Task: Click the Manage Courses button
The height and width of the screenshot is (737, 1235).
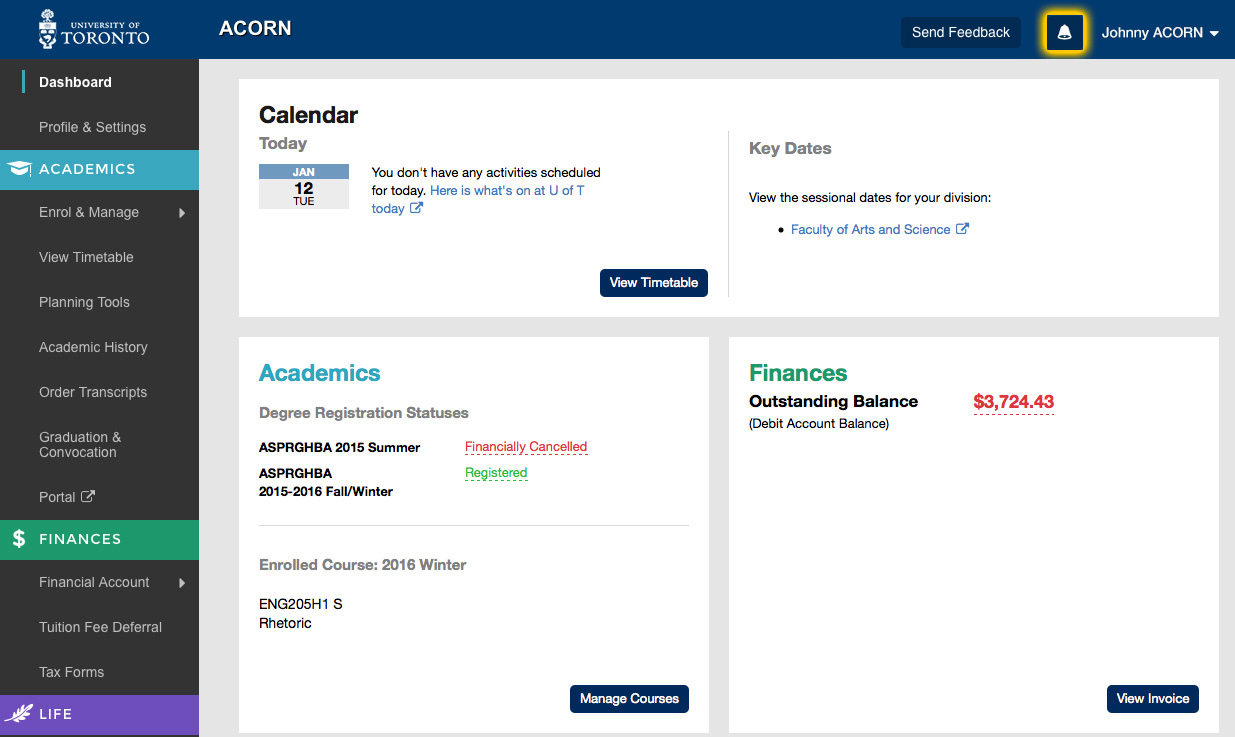Action: tap(629, 699)
